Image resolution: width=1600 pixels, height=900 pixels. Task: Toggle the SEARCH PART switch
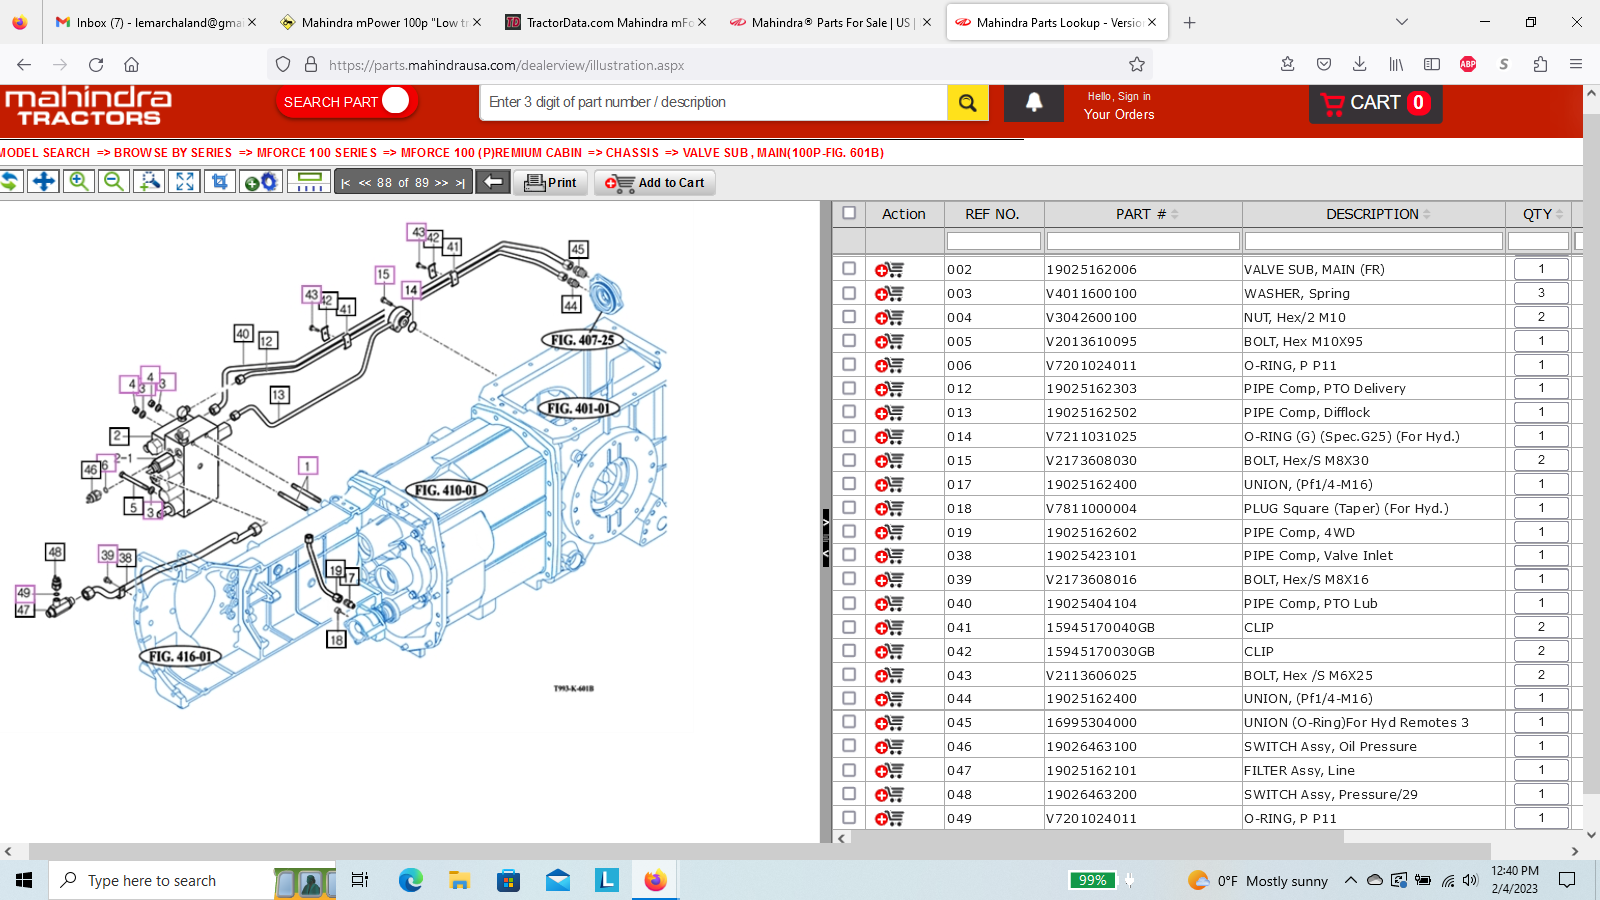click(395, 101)
